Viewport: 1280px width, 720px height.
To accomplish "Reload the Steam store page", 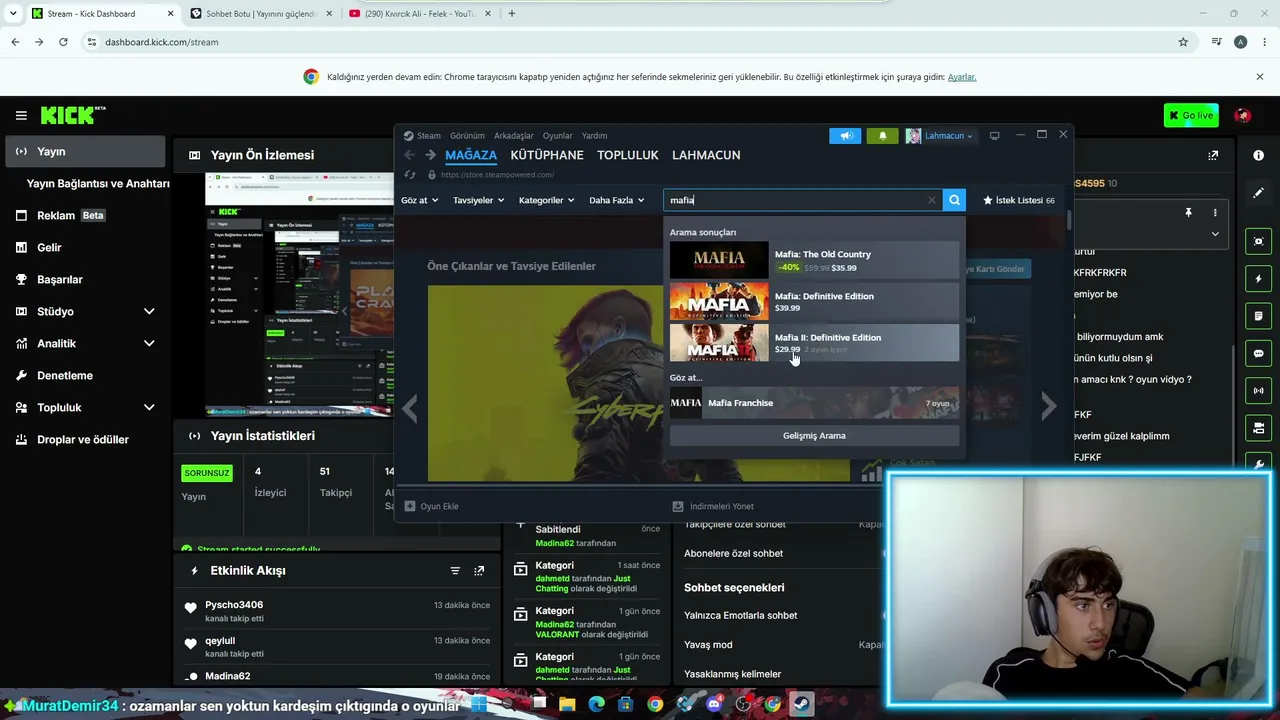I will tap(409, 175).
